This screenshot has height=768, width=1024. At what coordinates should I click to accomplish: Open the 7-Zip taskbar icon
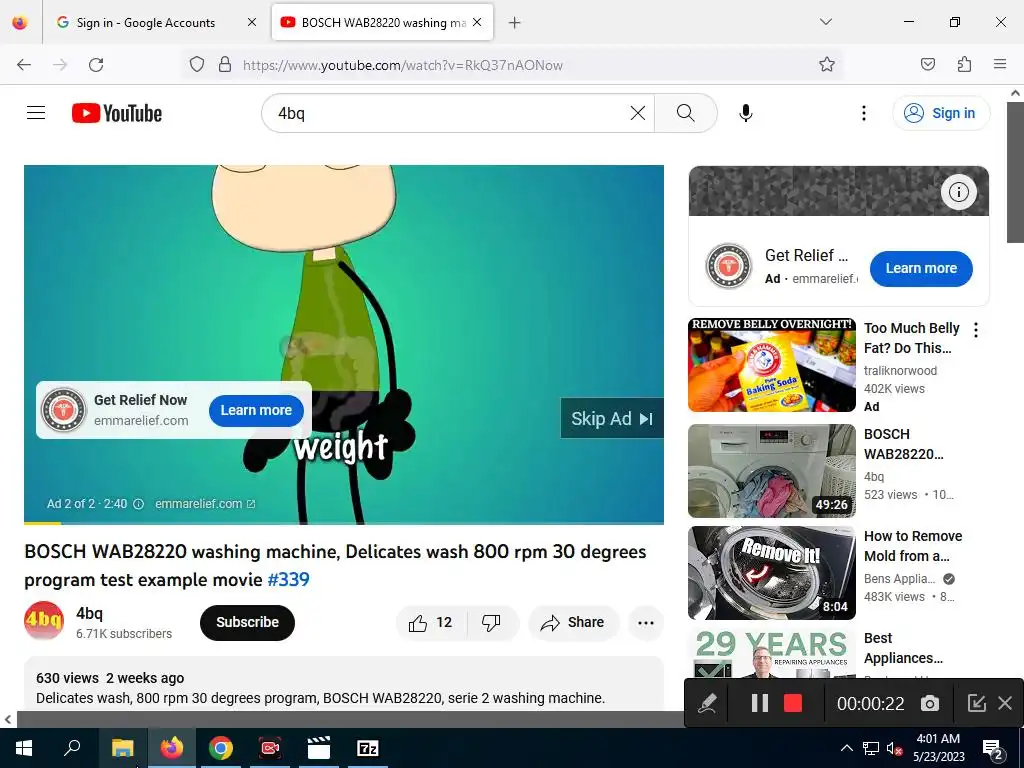pyautogui.click(x=368, y=748)
